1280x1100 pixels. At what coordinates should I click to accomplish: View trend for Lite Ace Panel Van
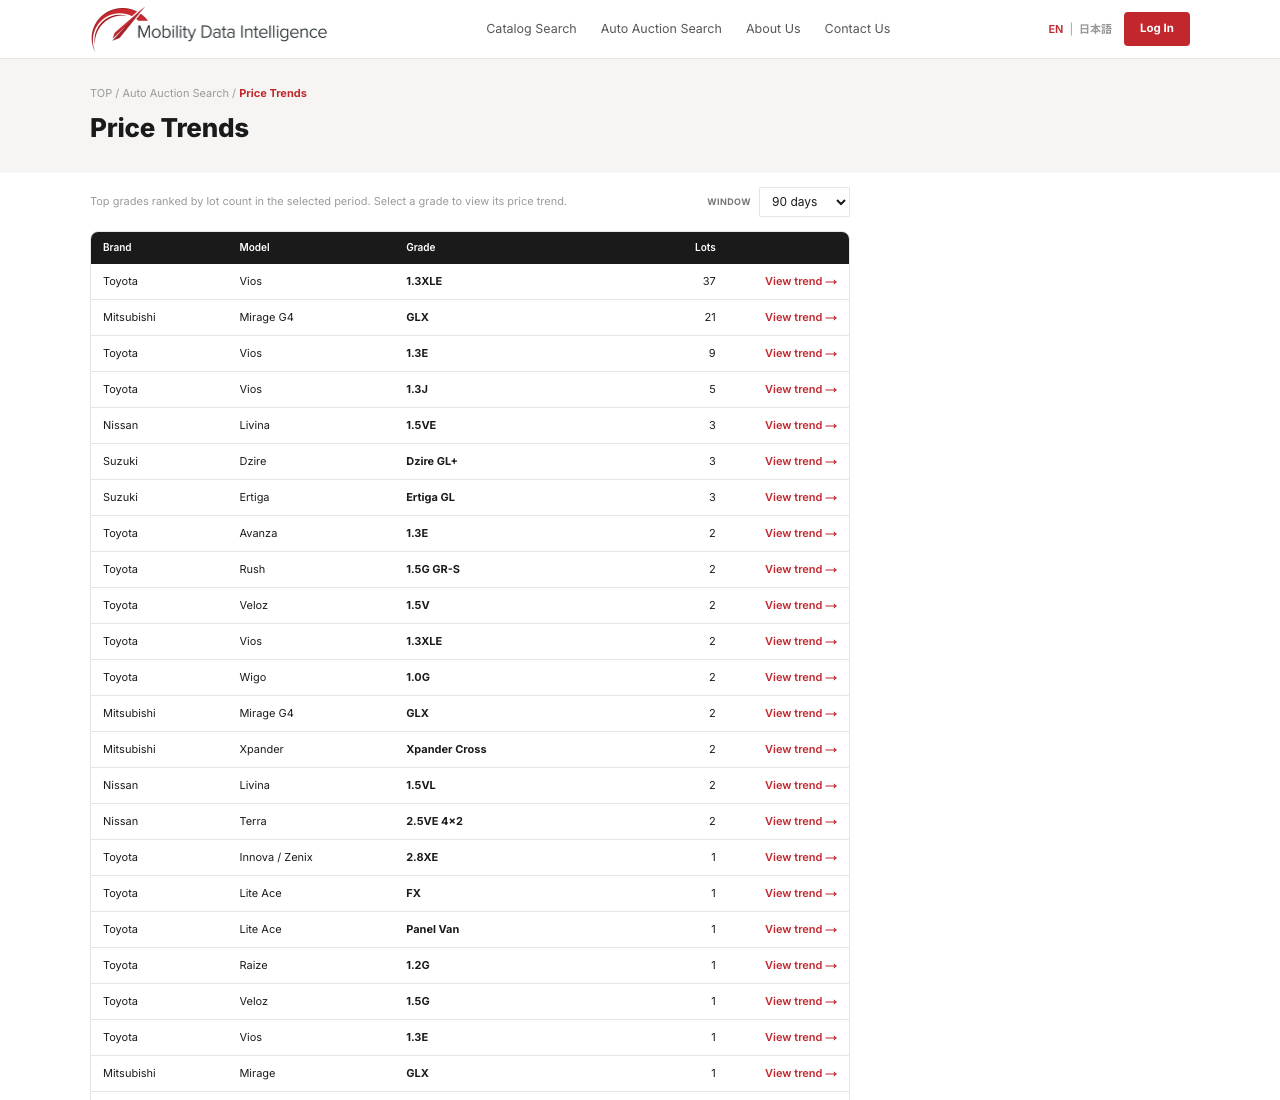pos(801,930)
